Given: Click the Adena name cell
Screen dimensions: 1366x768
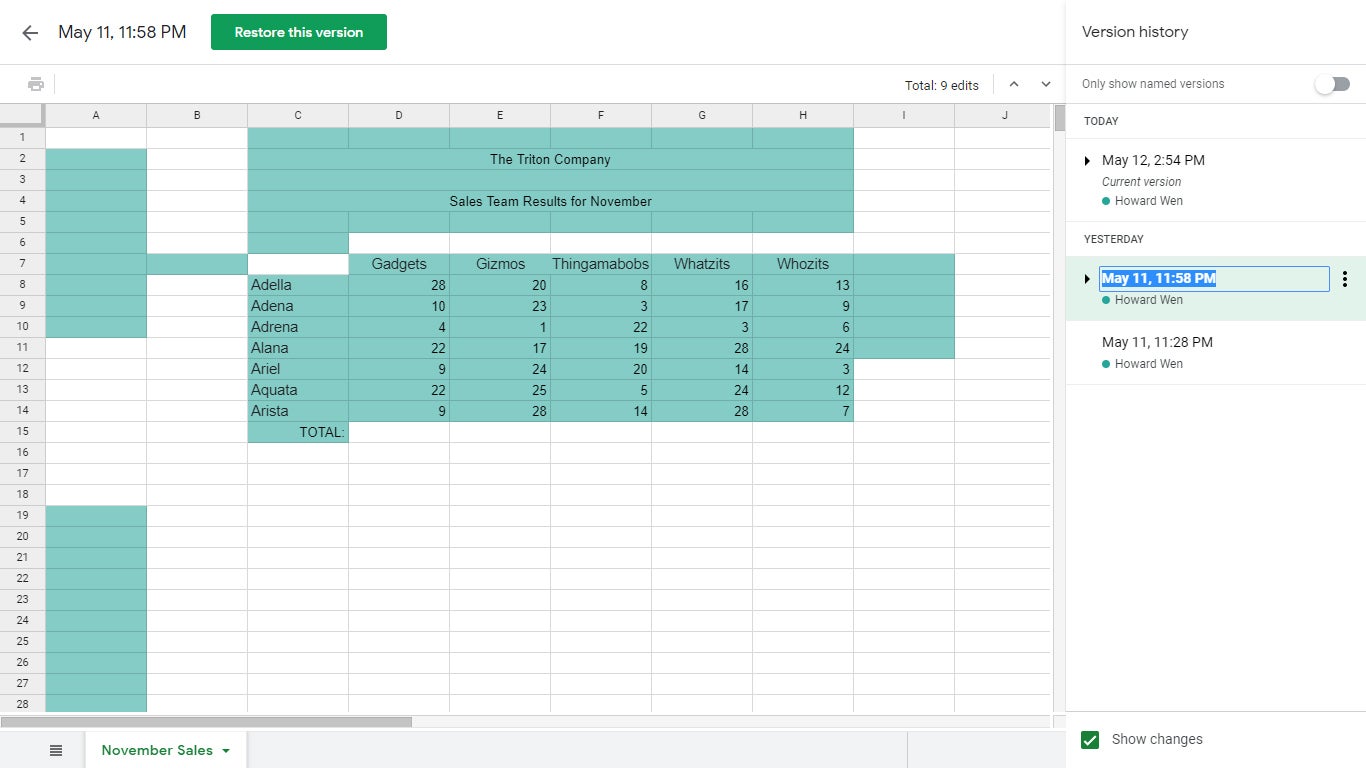Looking at the screenshot, I should [x=298, y=306].
